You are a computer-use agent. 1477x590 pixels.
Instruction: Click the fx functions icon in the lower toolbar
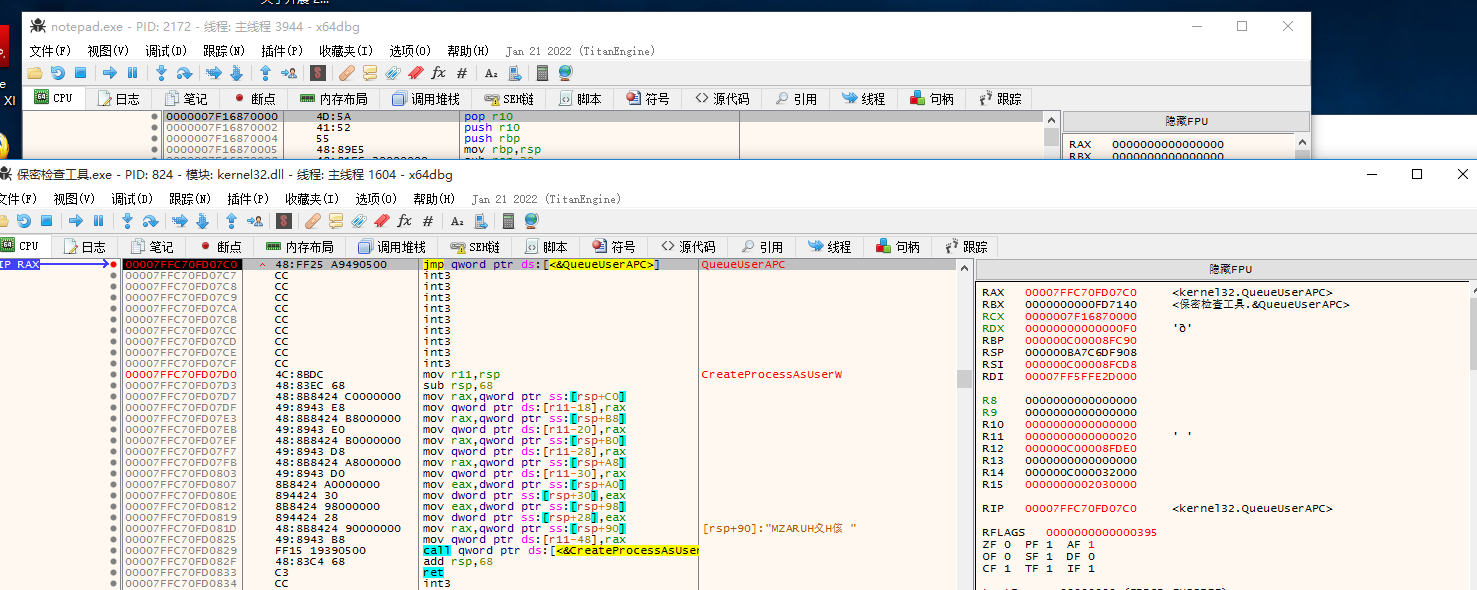pyautogui.click(x=404, y=221)
